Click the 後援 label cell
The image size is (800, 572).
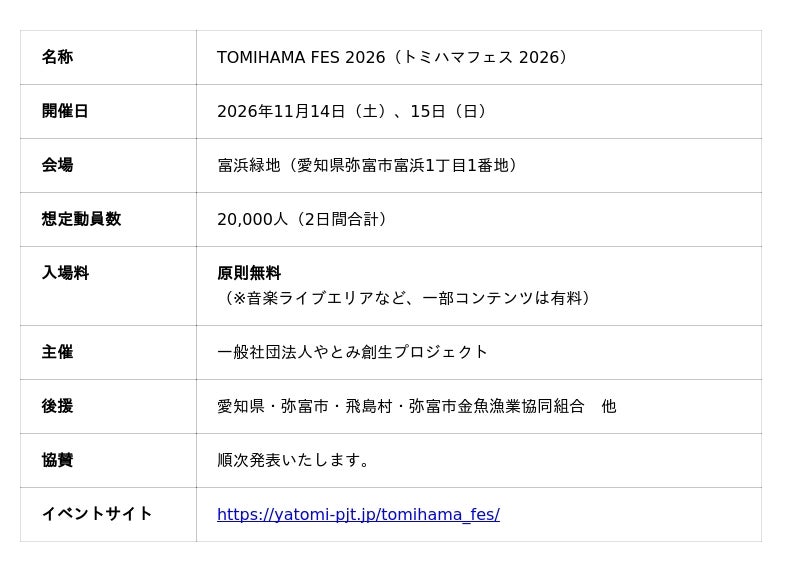click(108, 406)
